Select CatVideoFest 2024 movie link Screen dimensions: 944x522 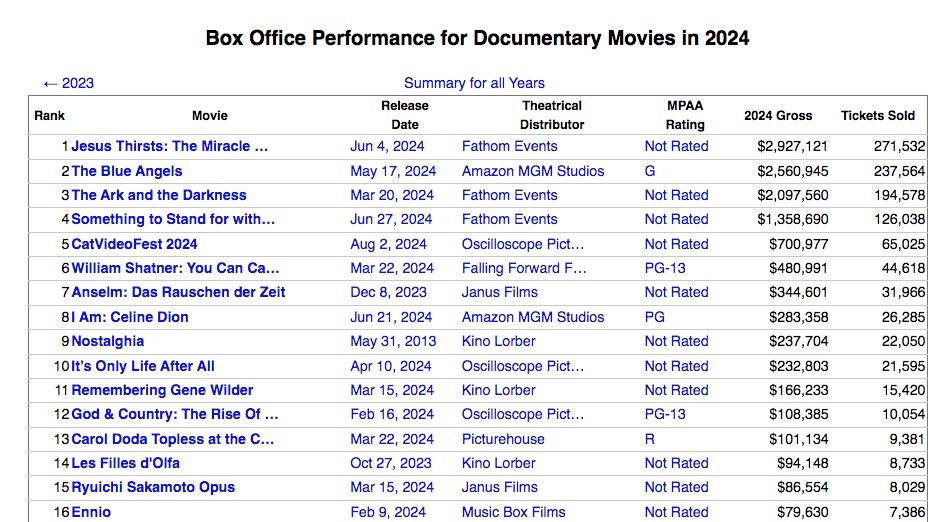(134, 244)
